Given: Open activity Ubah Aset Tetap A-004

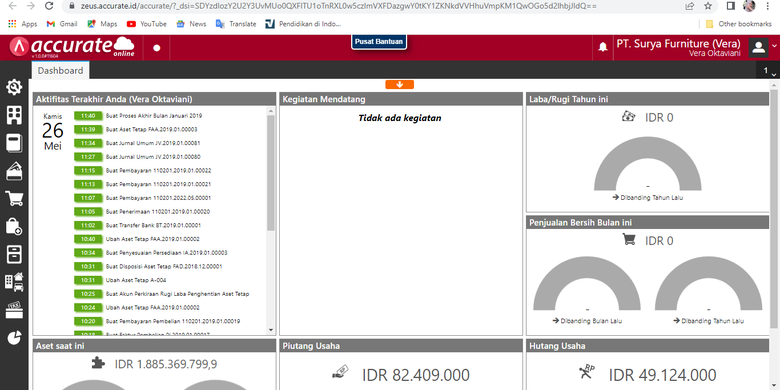Looking at the screenshot, I should pos(136,280).
